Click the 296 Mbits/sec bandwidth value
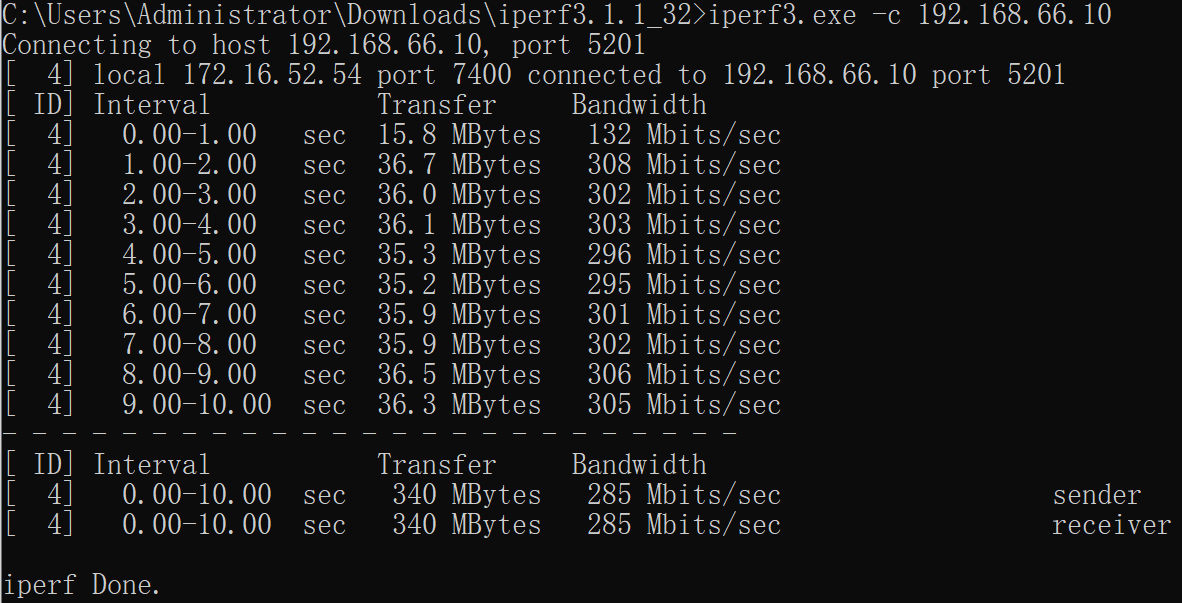The height and width of the screenshot is (603, 1182). [x=684, y=256]
